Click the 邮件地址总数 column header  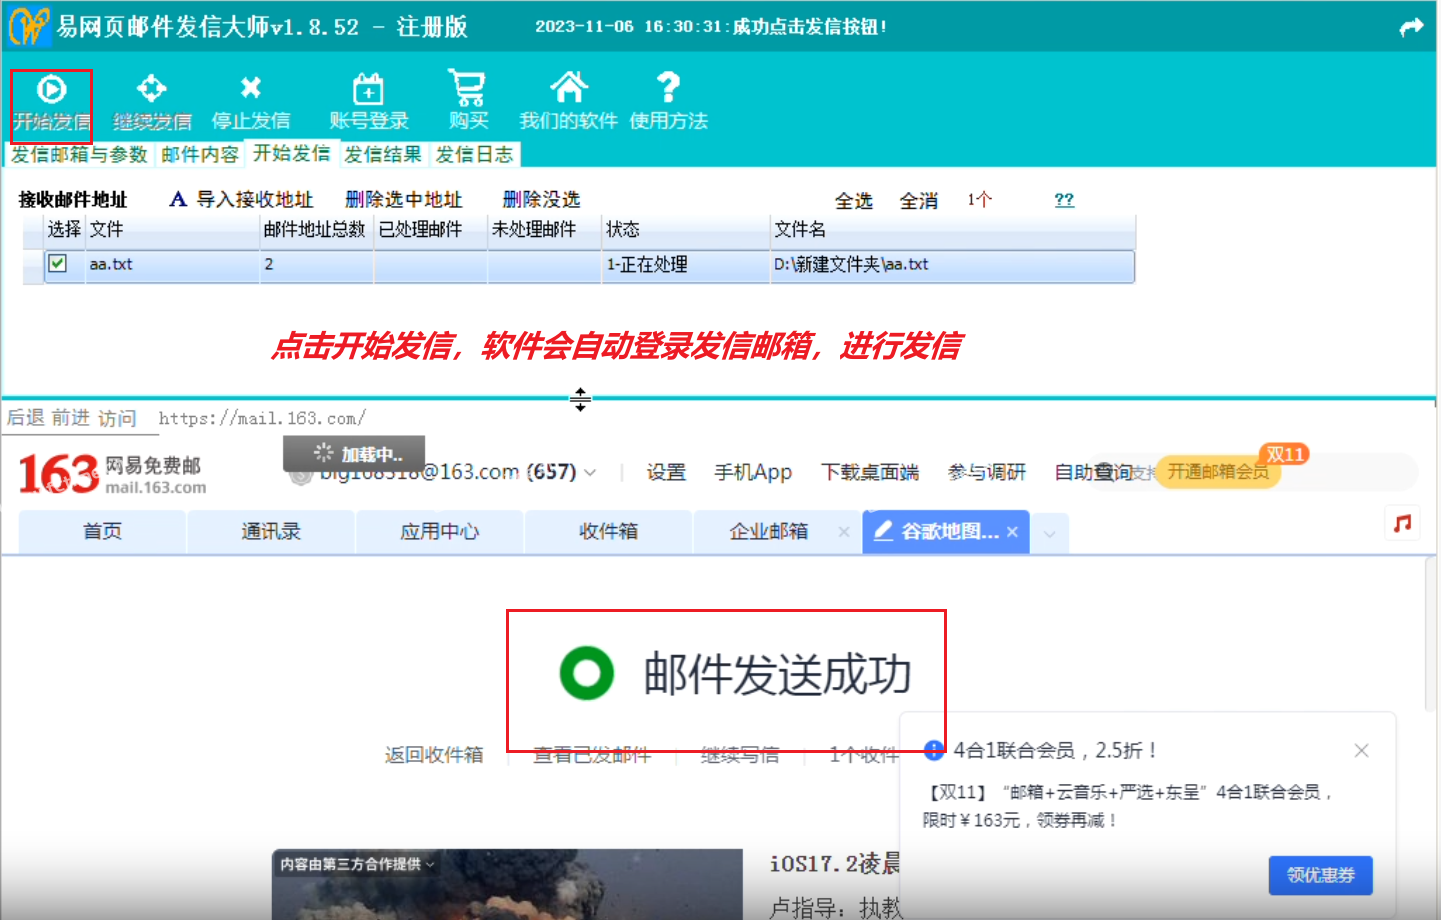pos(316,230)
